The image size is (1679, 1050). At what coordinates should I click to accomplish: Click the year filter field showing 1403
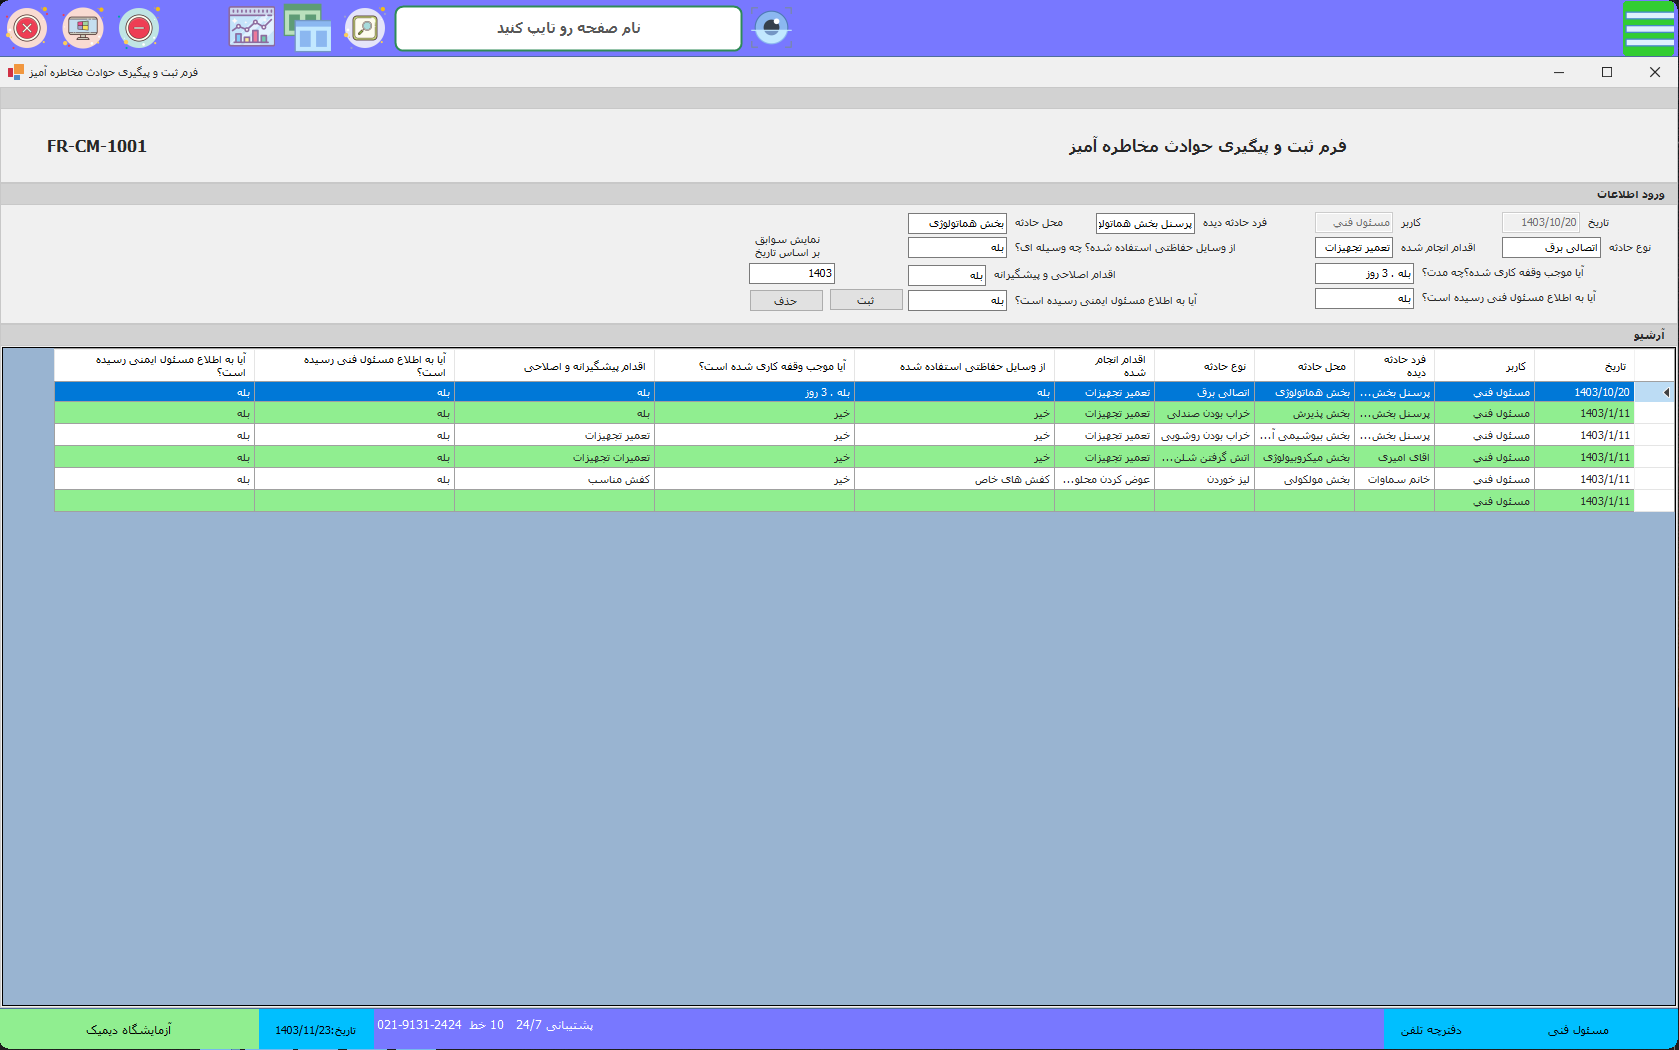[792, 273]
